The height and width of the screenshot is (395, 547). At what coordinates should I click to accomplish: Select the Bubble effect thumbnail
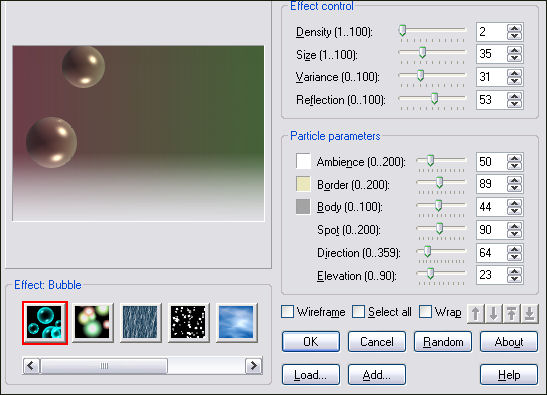click(45, 323)
